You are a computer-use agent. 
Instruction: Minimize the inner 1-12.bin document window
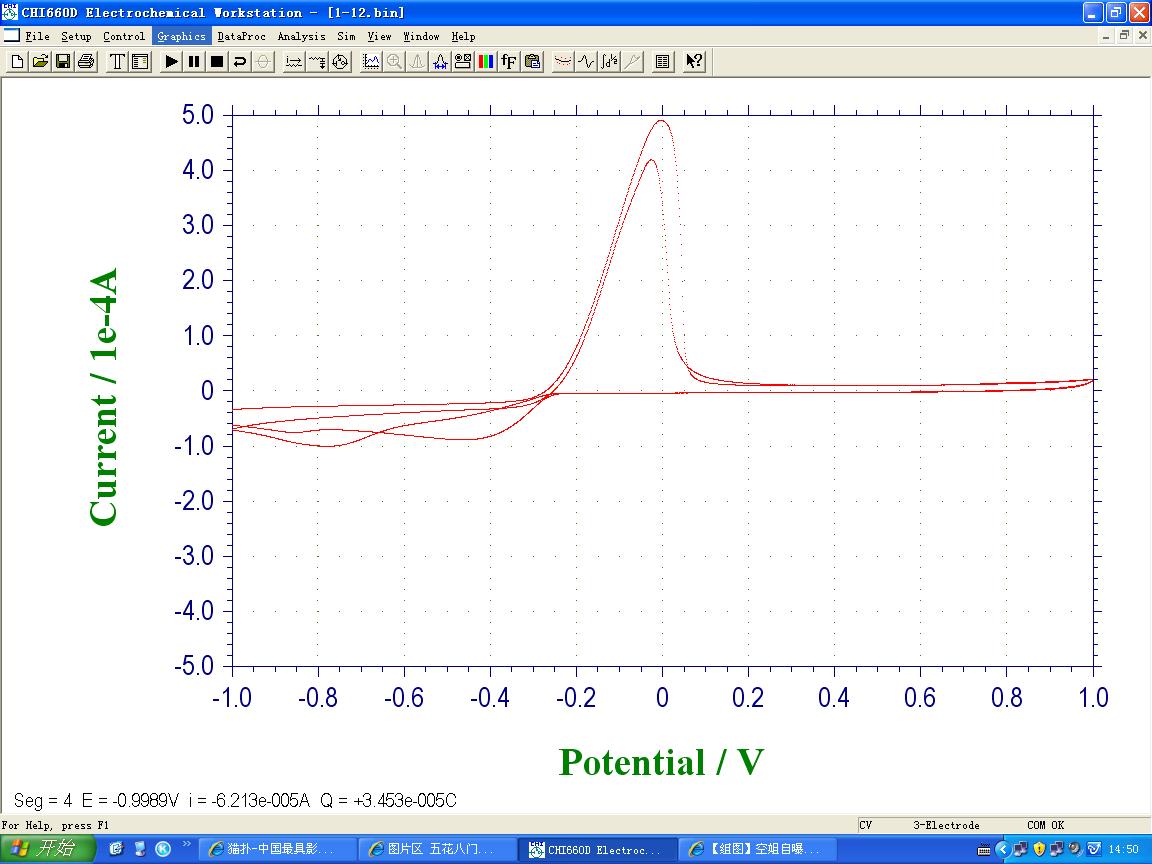point(1106,35)
